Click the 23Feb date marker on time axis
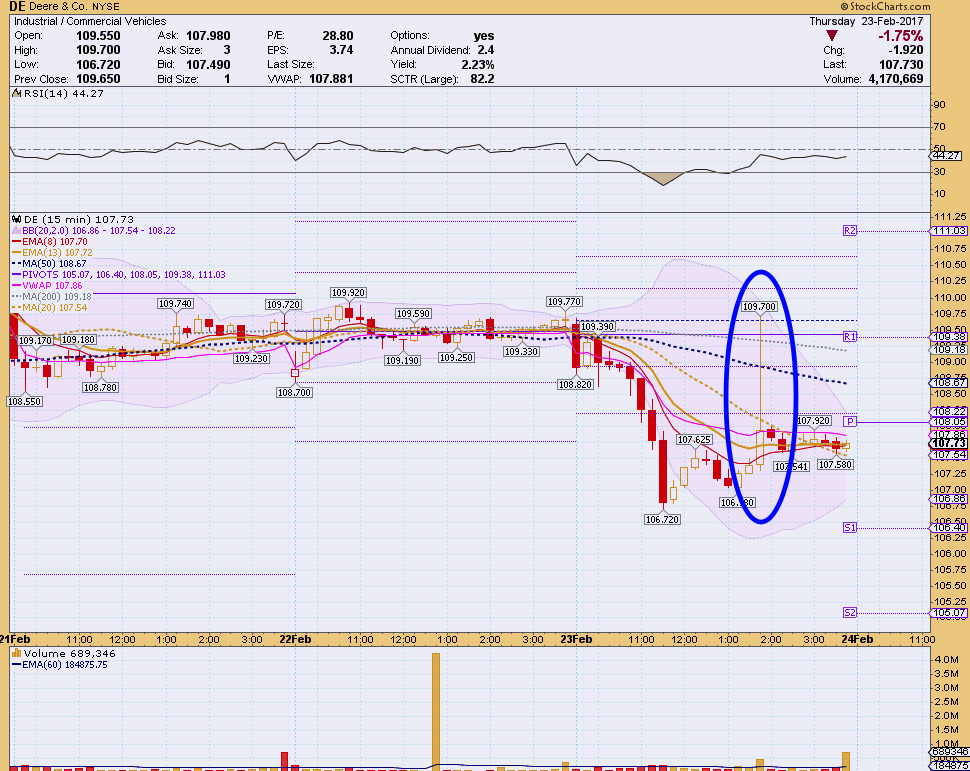970x771 pixels. [x=574, y=639]
